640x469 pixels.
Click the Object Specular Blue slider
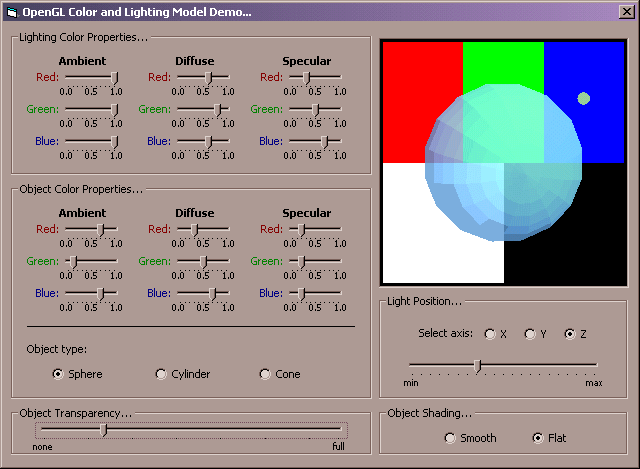300,293
